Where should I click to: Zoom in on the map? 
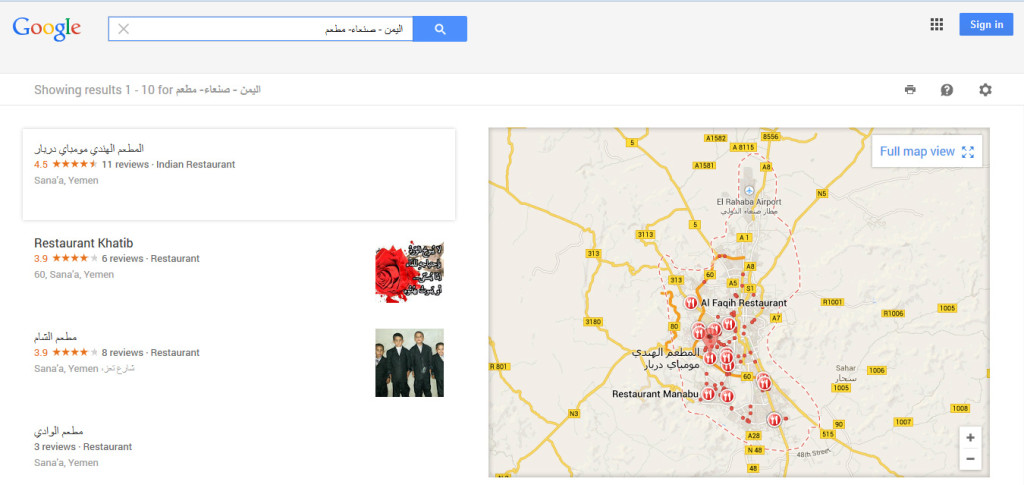(970, 438)
